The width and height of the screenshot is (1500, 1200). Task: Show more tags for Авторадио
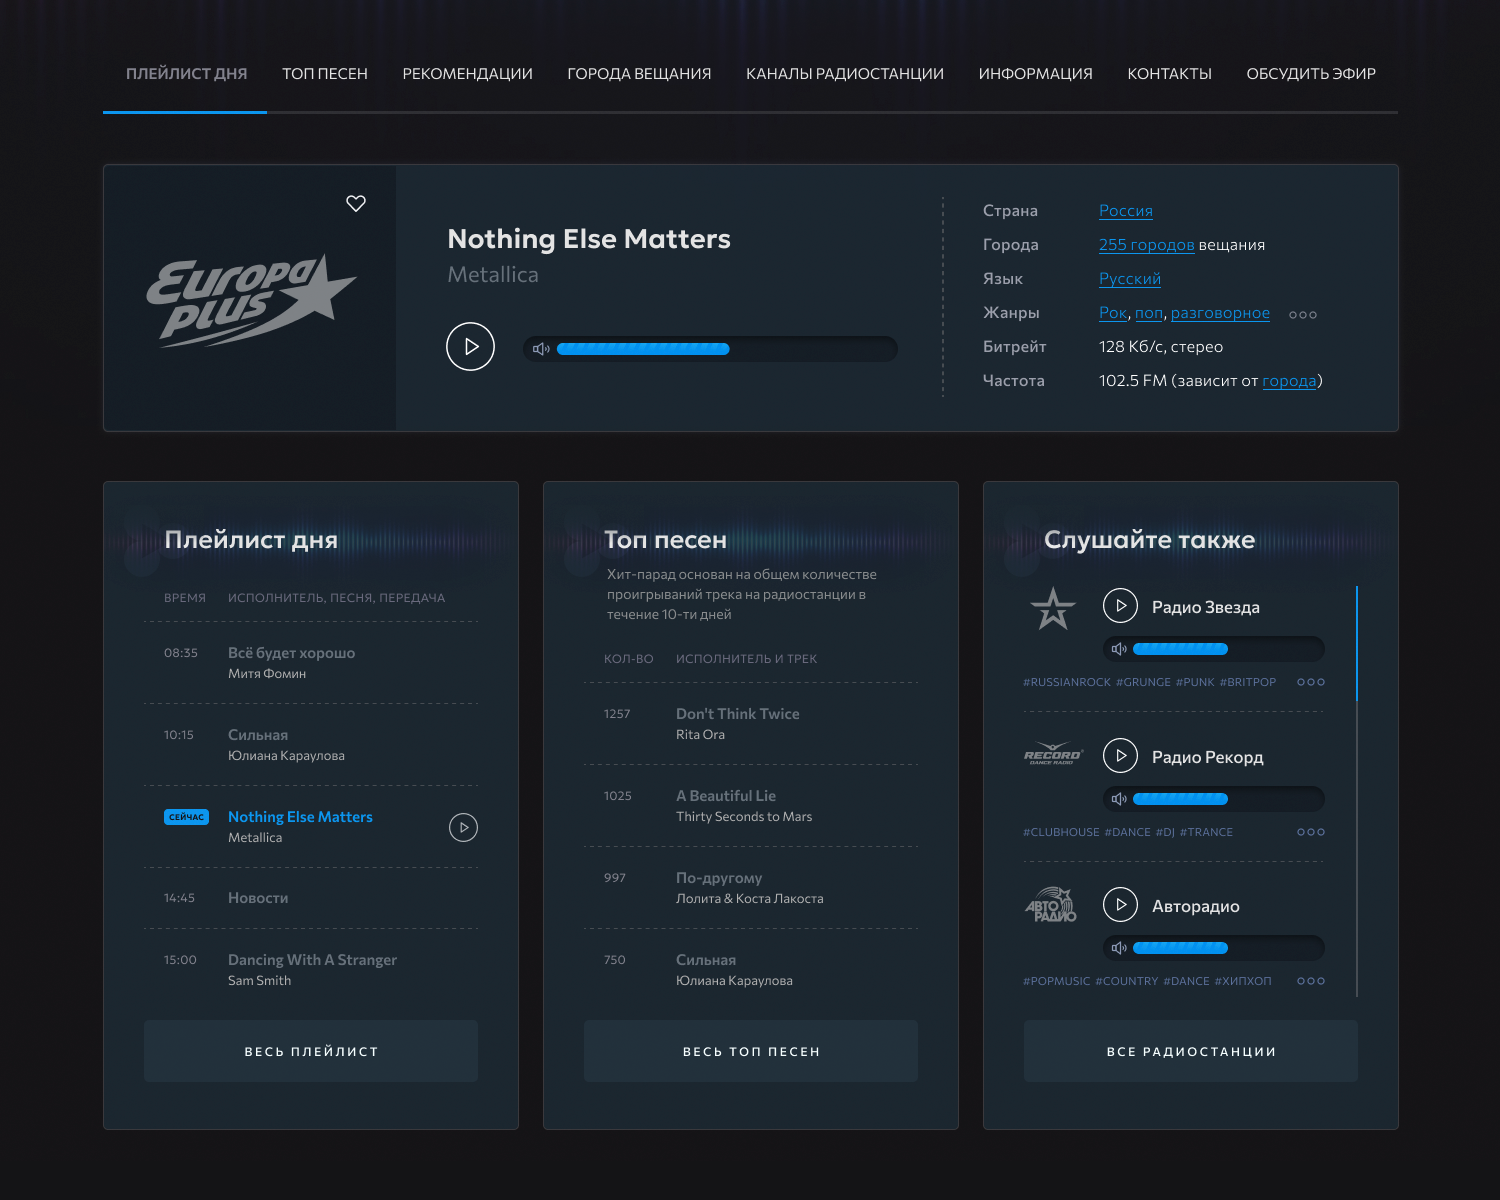click(x=1310, y=981)
